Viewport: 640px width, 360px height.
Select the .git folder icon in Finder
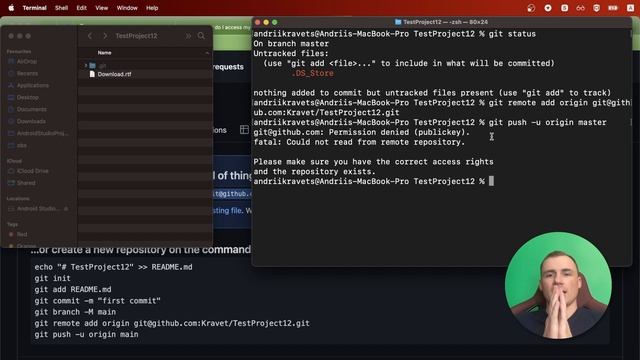click(93, 65)
